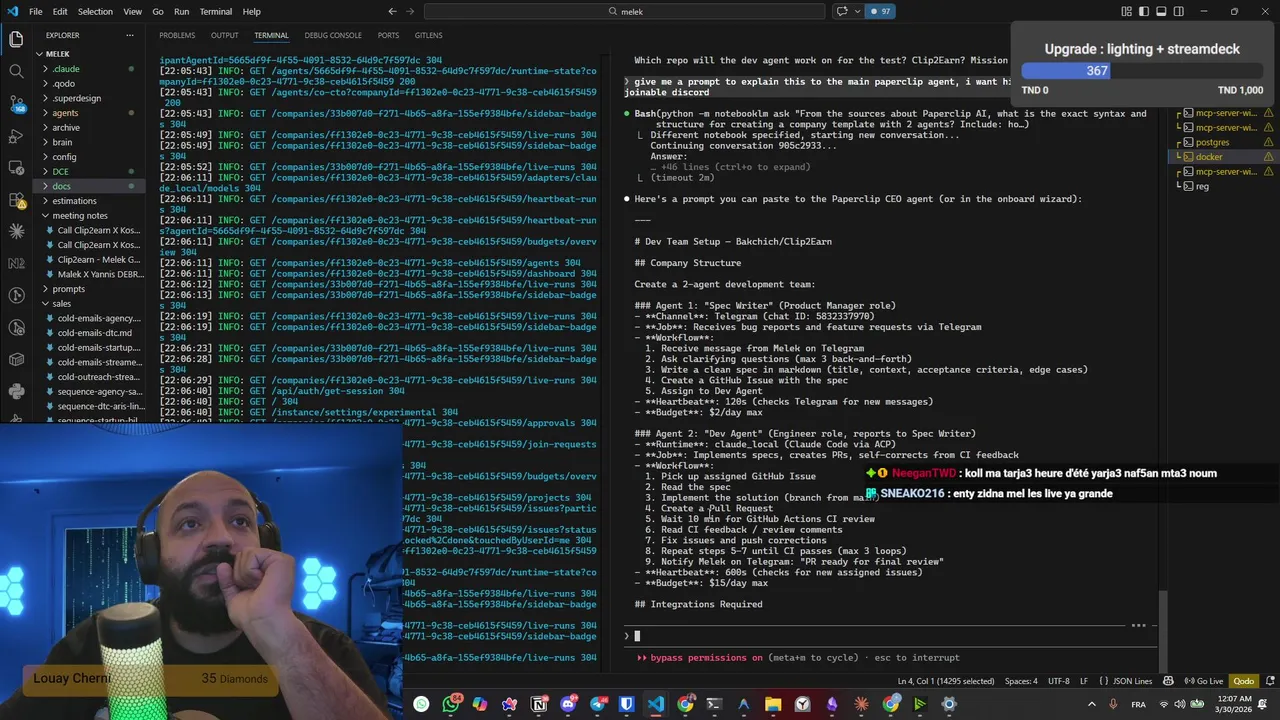
Task: Expand the brain folder
Action: tap(62, 142)
